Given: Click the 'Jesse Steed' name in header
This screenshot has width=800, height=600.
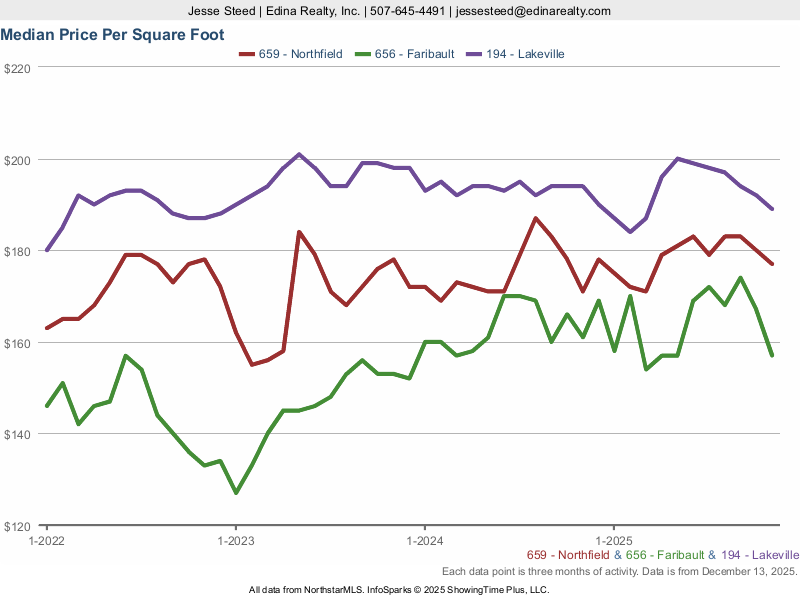Looking at the screenshot, I should click(x=223, y=11).
